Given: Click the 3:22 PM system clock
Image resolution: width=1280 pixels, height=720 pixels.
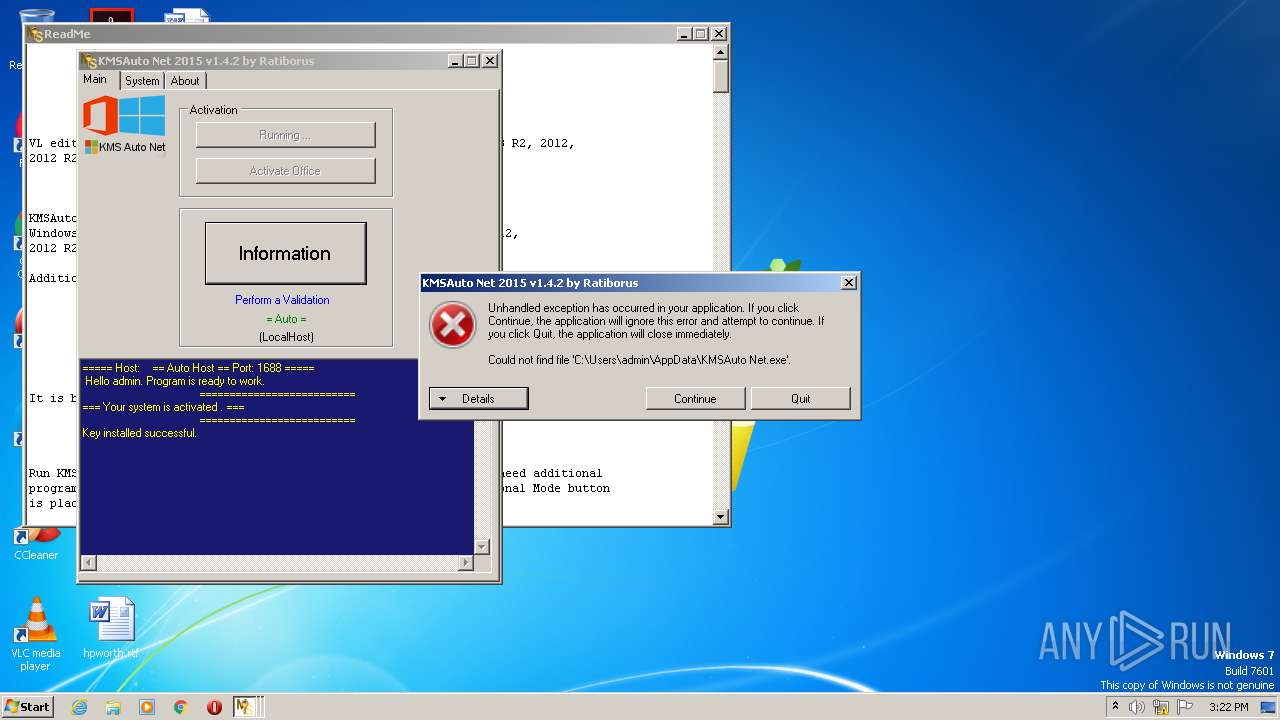Looking at the screenshot, I should (x=1229, y=707).
